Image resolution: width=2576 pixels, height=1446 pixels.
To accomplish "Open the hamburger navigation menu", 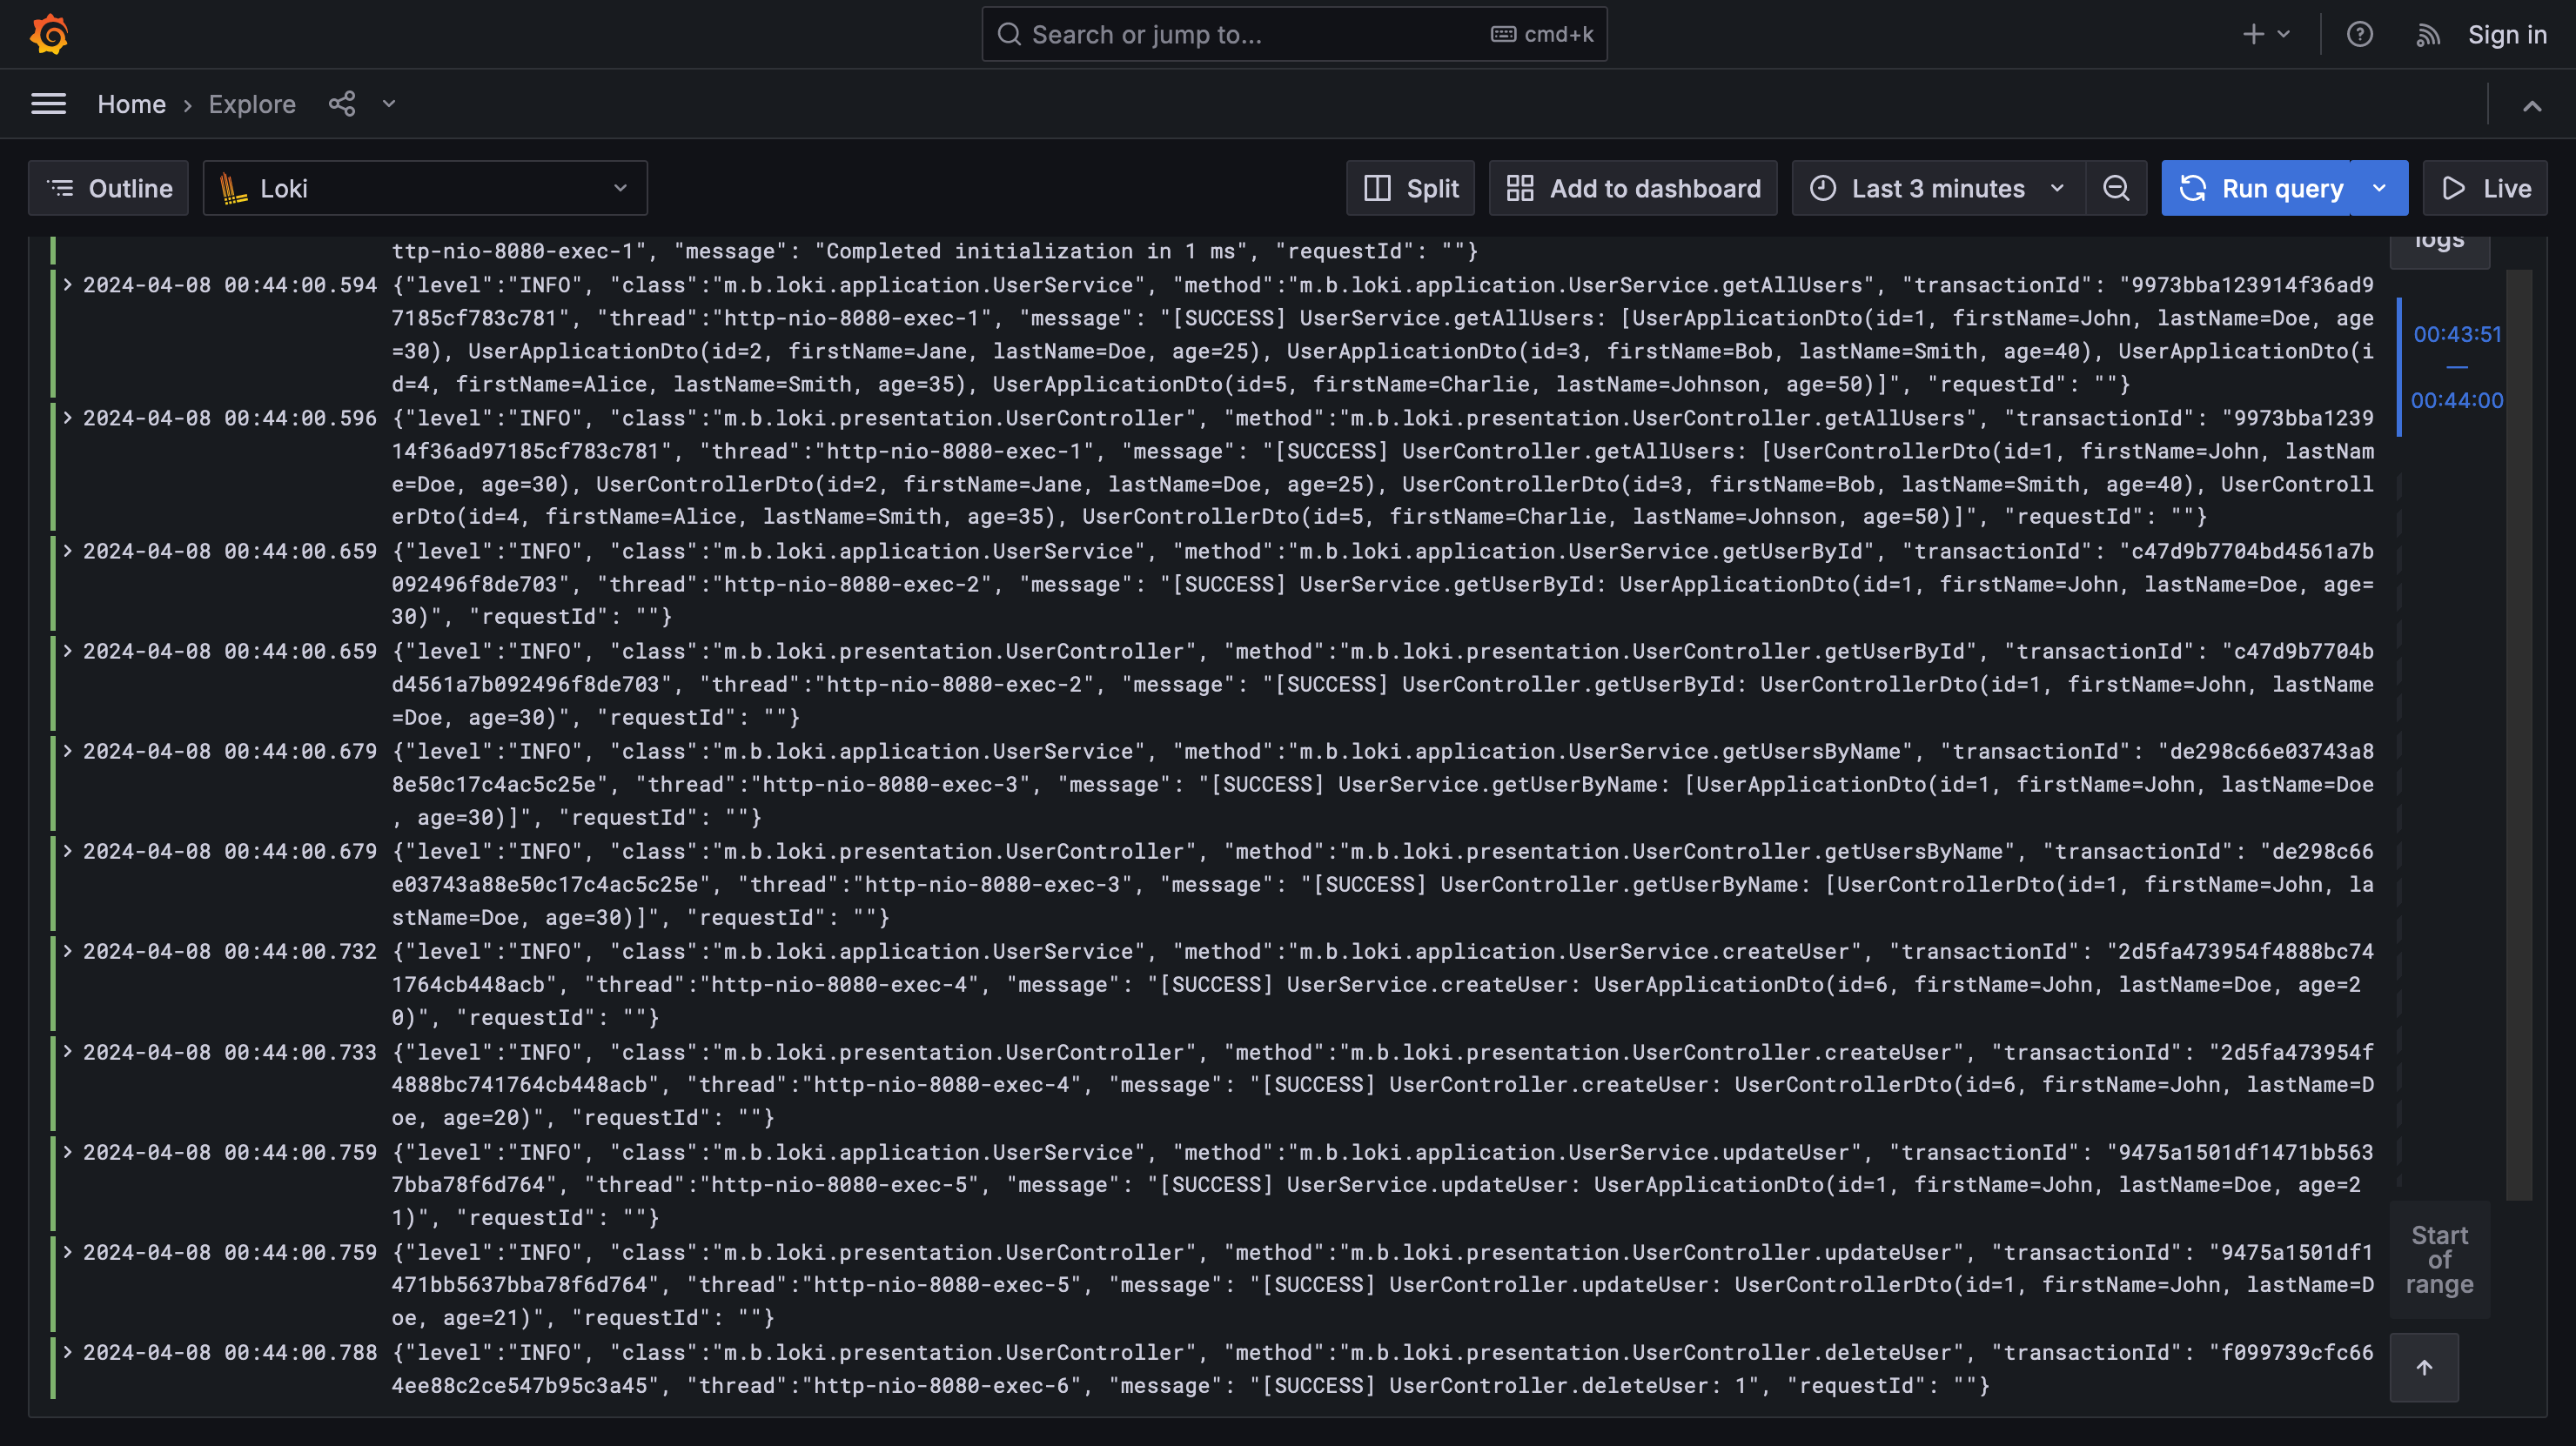I will 48,104.
